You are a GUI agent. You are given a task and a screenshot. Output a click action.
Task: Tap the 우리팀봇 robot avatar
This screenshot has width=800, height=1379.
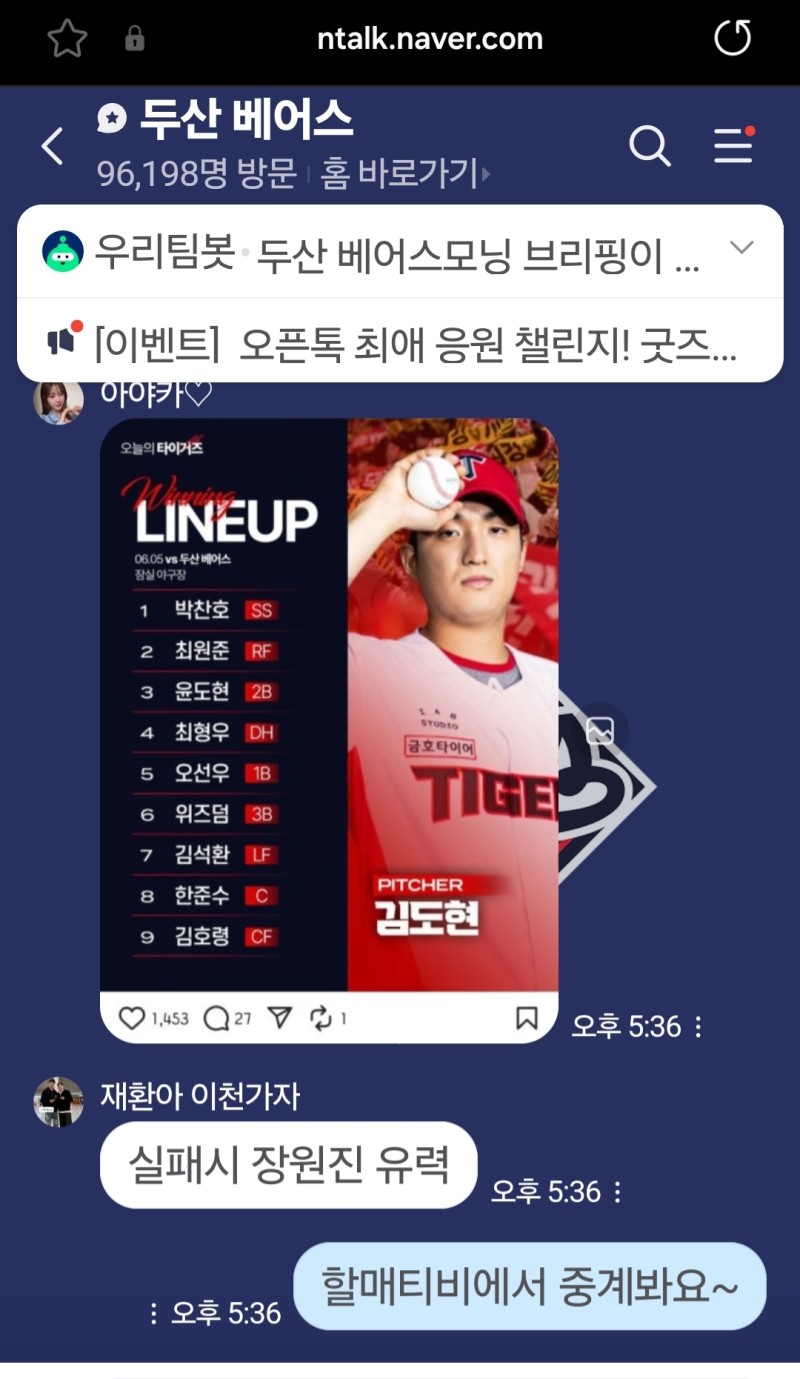pyautogui.click(x=63, y=251)
